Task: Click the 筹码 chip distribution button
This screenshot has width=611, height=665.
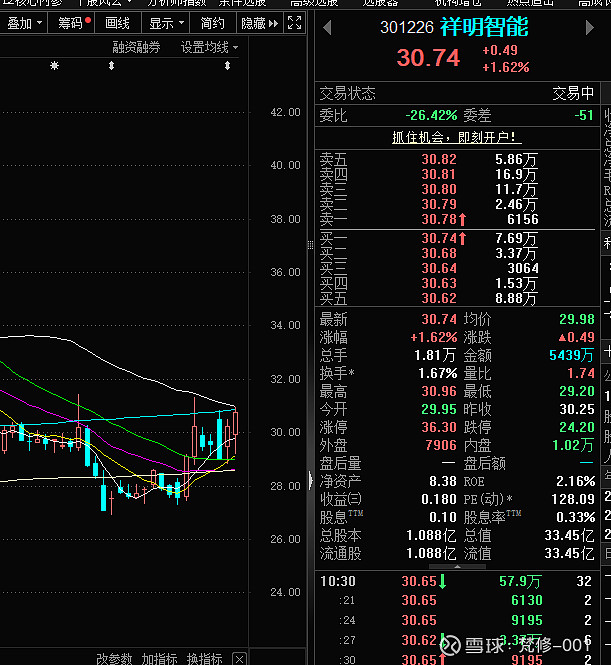Action: pos(71,23)
